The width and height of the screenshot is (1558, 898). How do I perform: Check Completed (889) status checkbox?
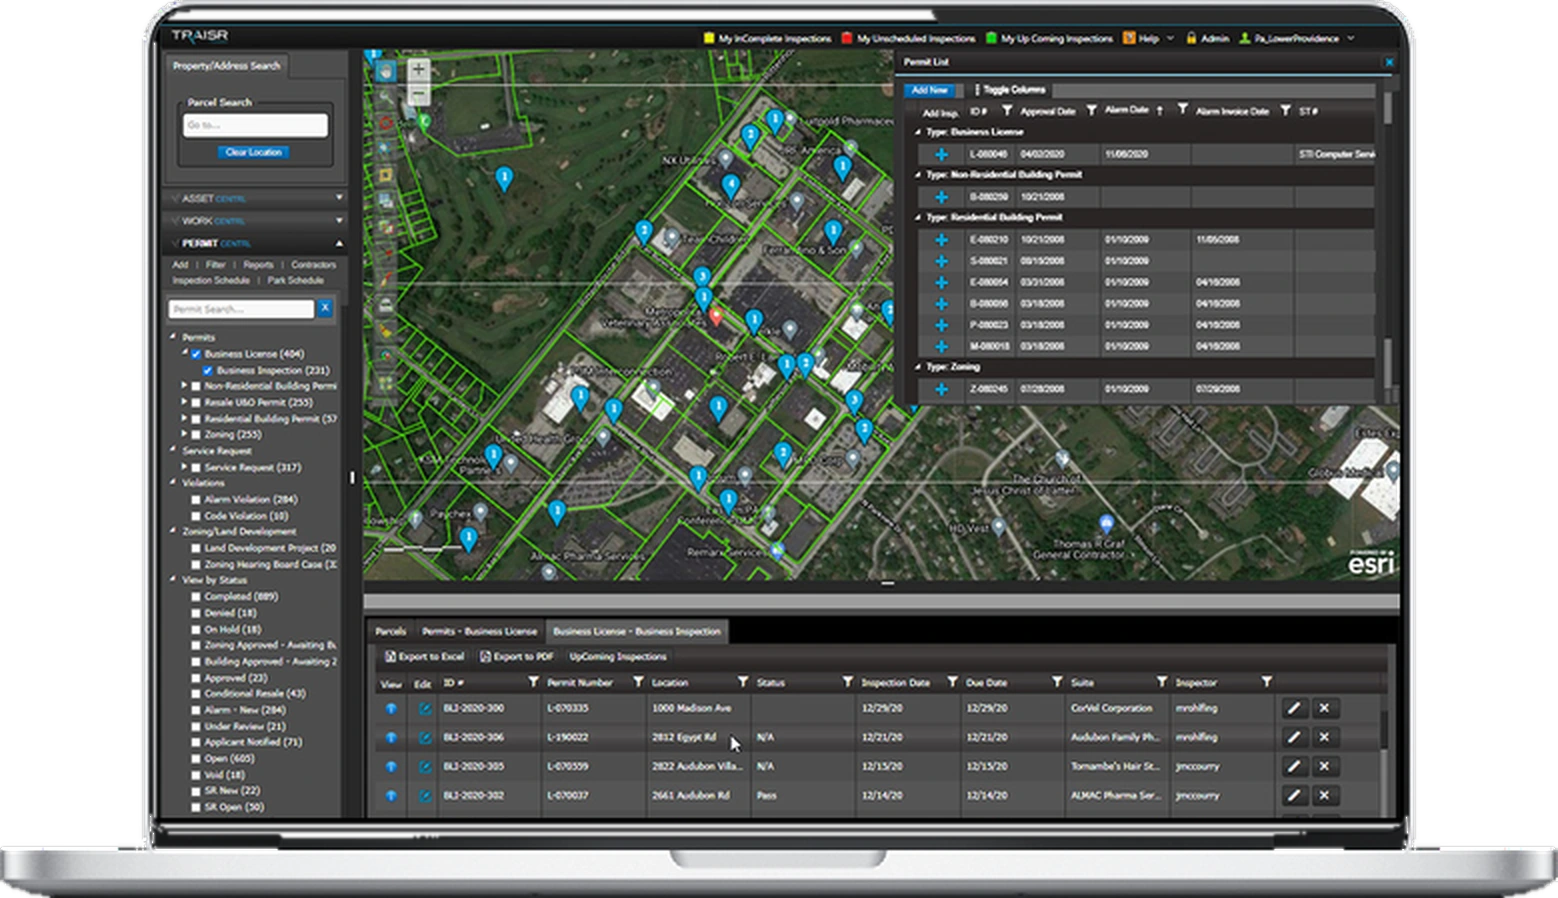click(197, 597)
